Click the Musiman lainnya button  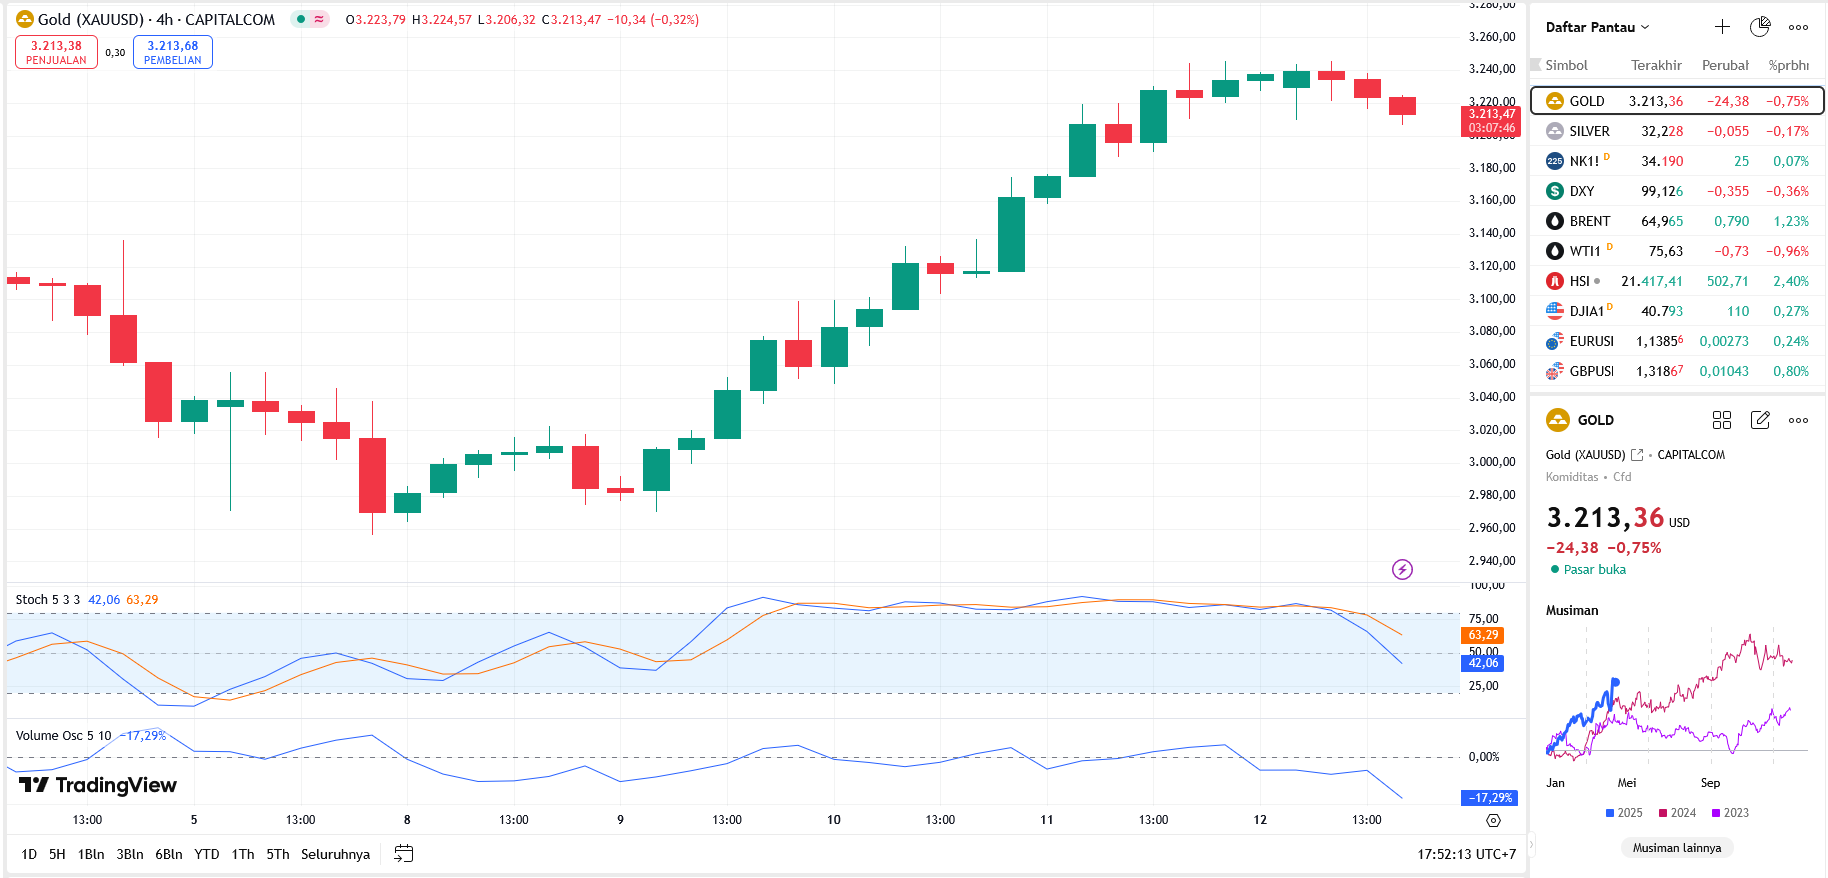(1677, 848)
